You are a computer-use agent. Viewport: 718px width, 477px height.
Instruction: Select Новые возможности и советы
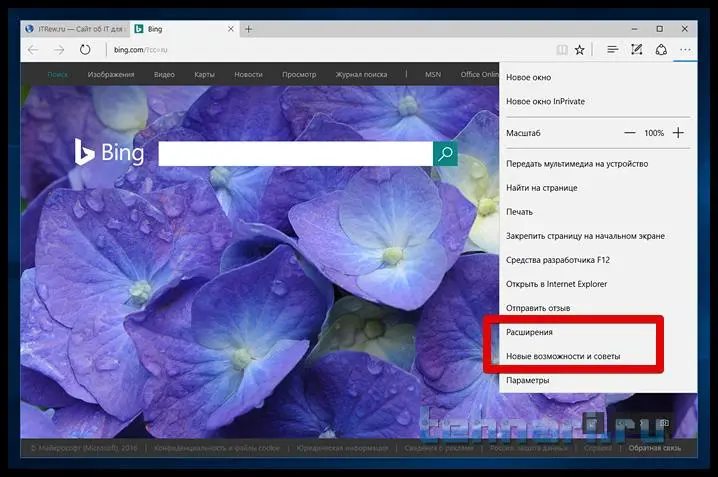[x=563, y=356]
